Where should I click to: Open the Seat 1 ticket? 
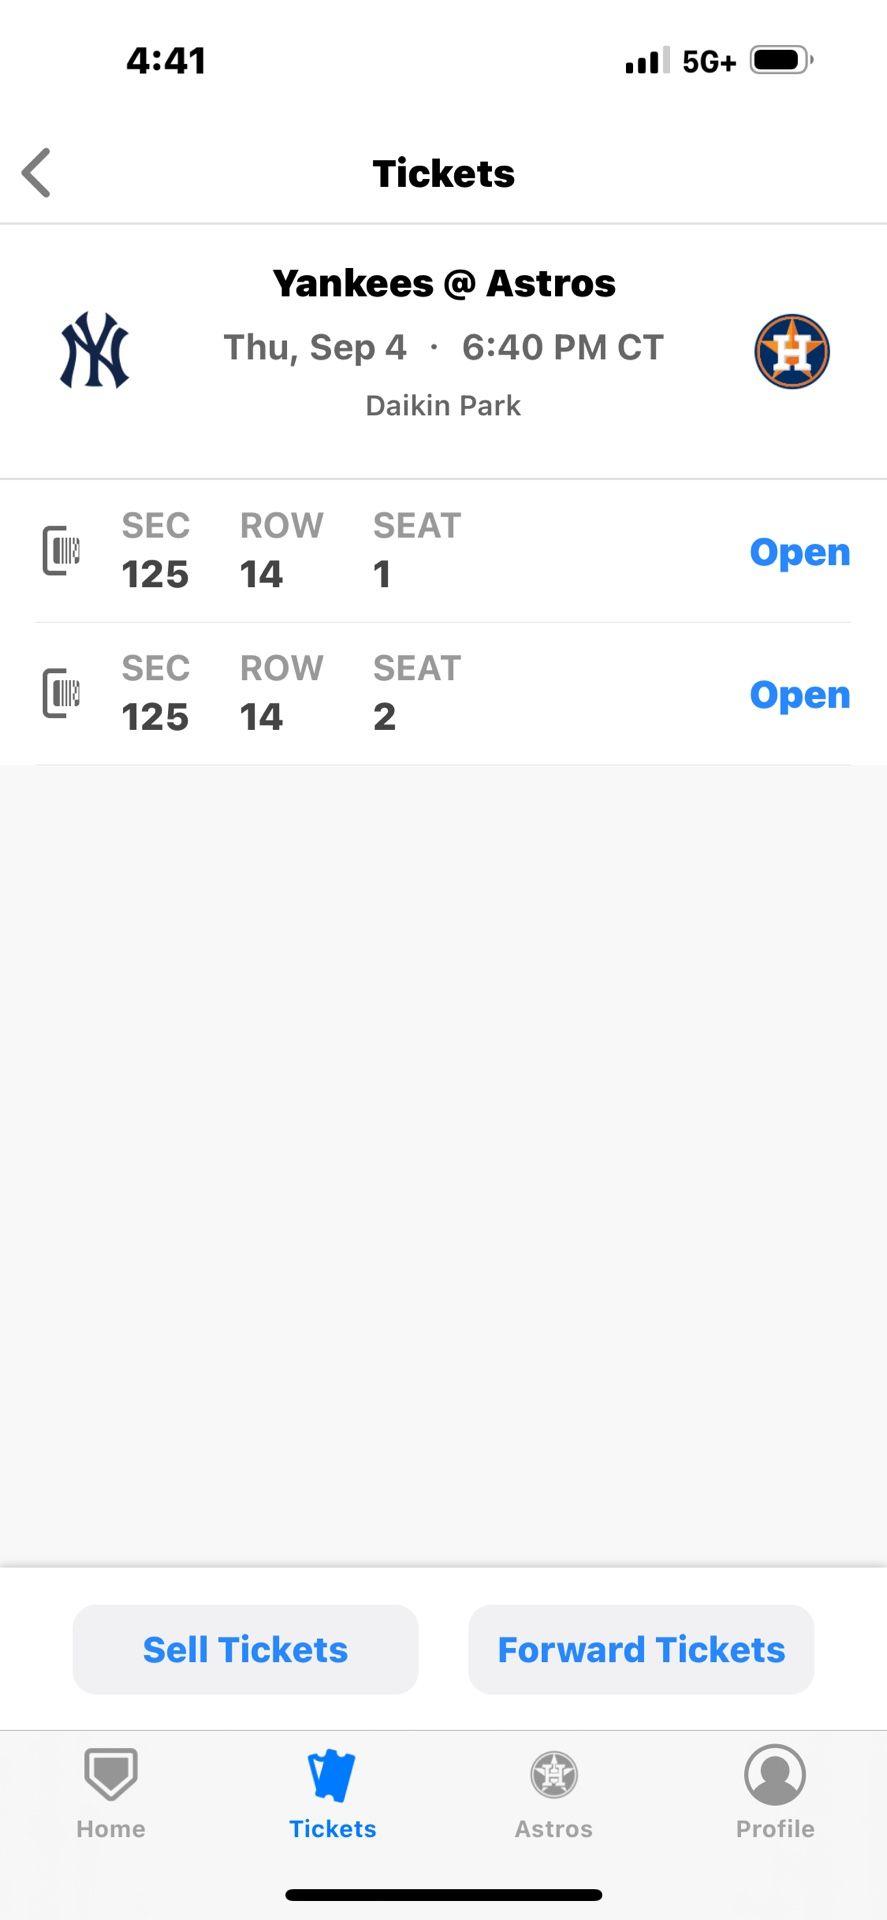799,552
